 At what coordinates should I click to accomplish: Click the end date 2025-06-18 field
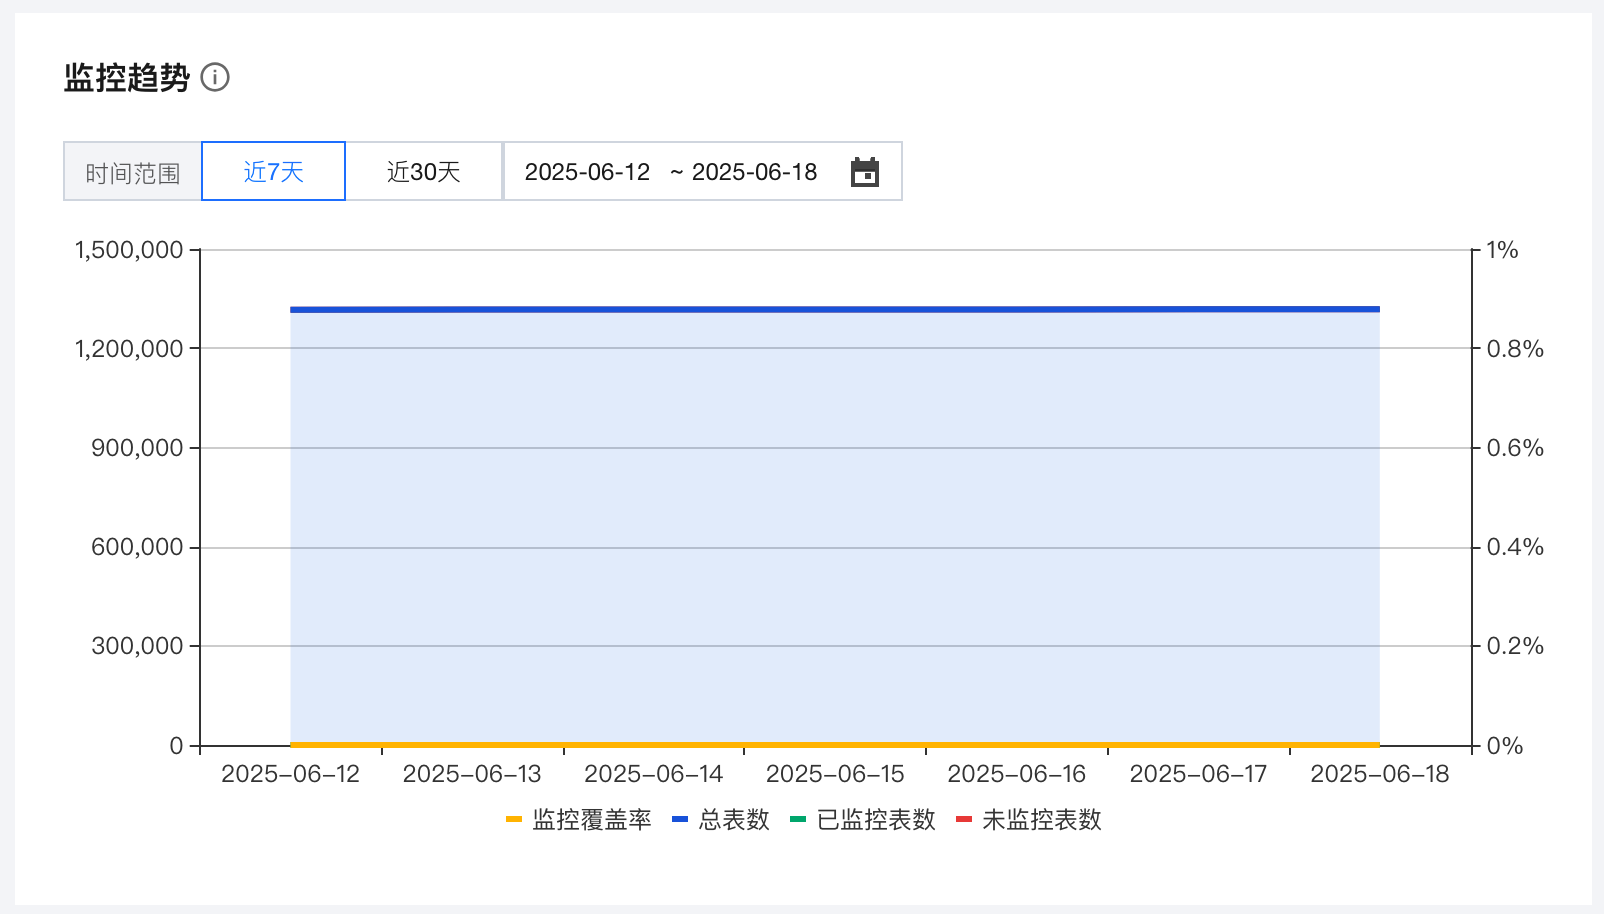point(754,172)
